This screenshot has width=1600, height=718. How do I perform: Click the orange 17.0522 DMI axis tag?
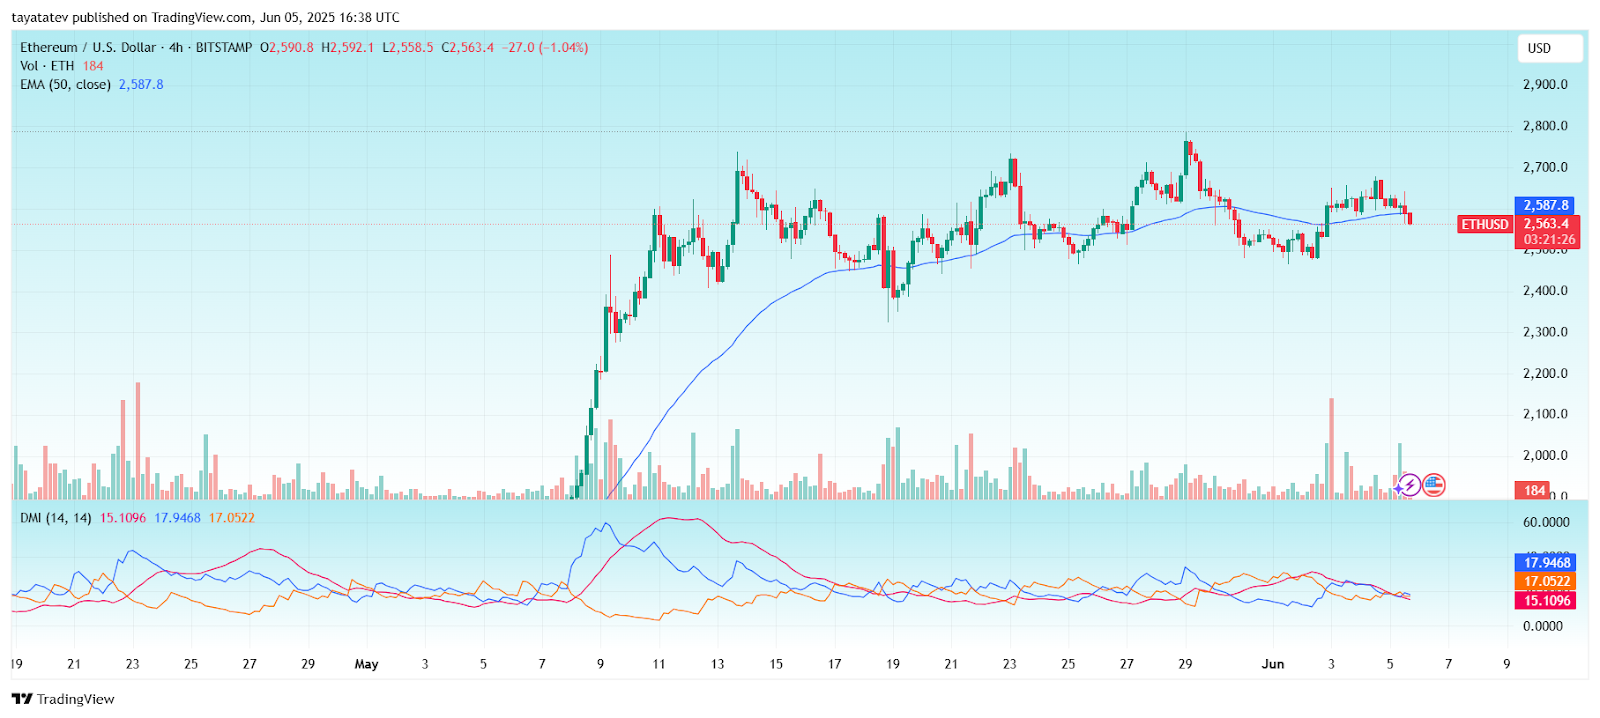[x=1546, y=581]
